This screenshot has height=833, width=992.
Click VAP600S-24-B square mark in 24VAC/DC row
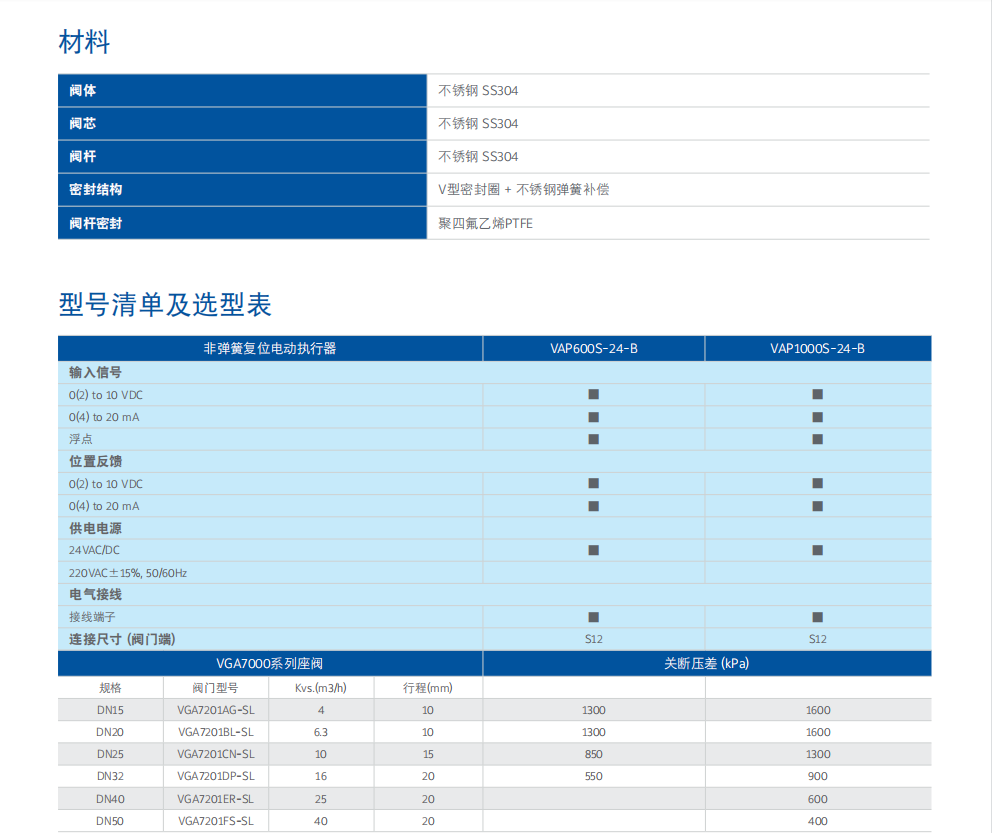593,550
